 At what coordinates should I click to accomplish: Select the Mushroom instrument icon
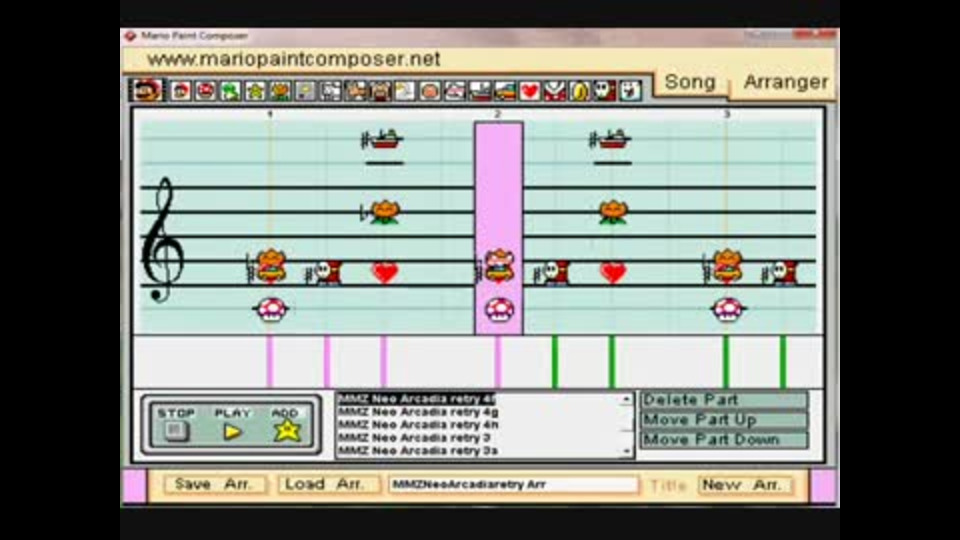point(206,91)
